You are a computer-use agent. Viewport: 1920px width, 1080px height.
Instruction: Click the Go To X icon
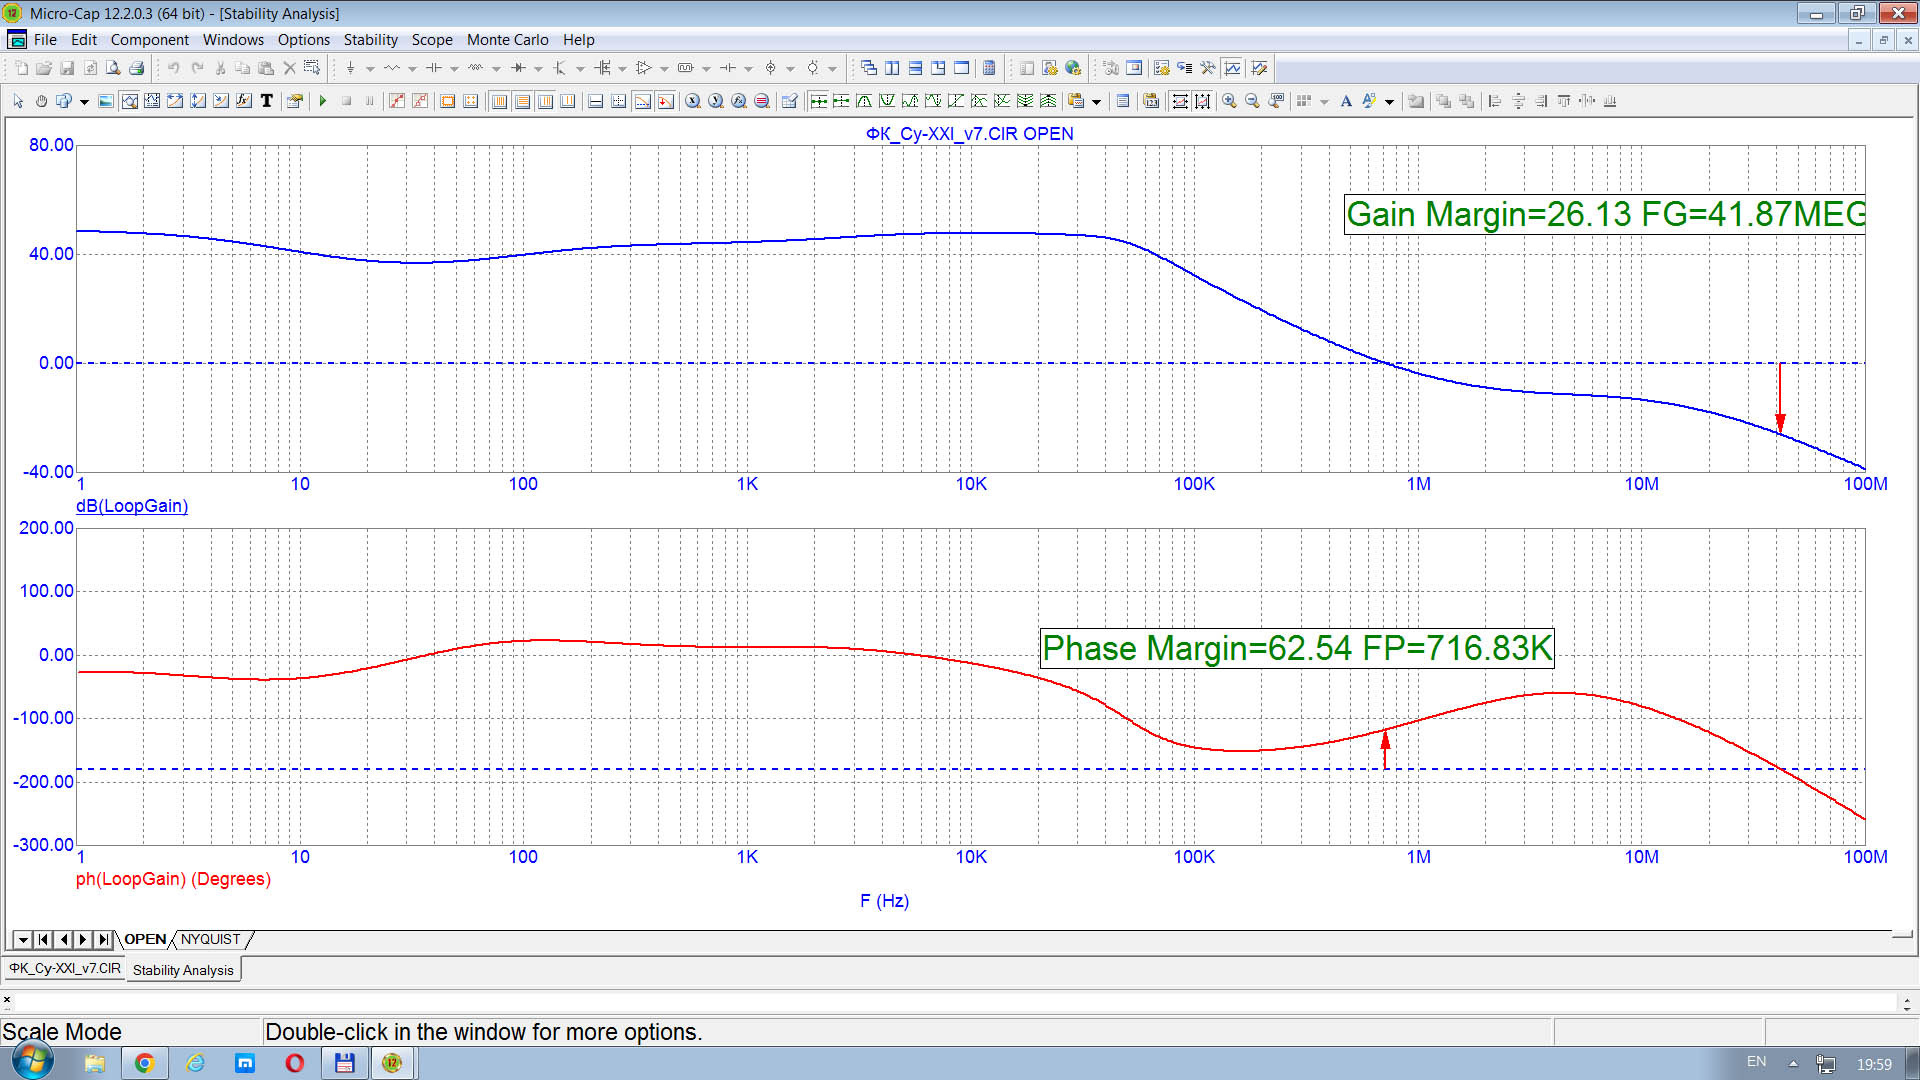click(x=692, y=101)
